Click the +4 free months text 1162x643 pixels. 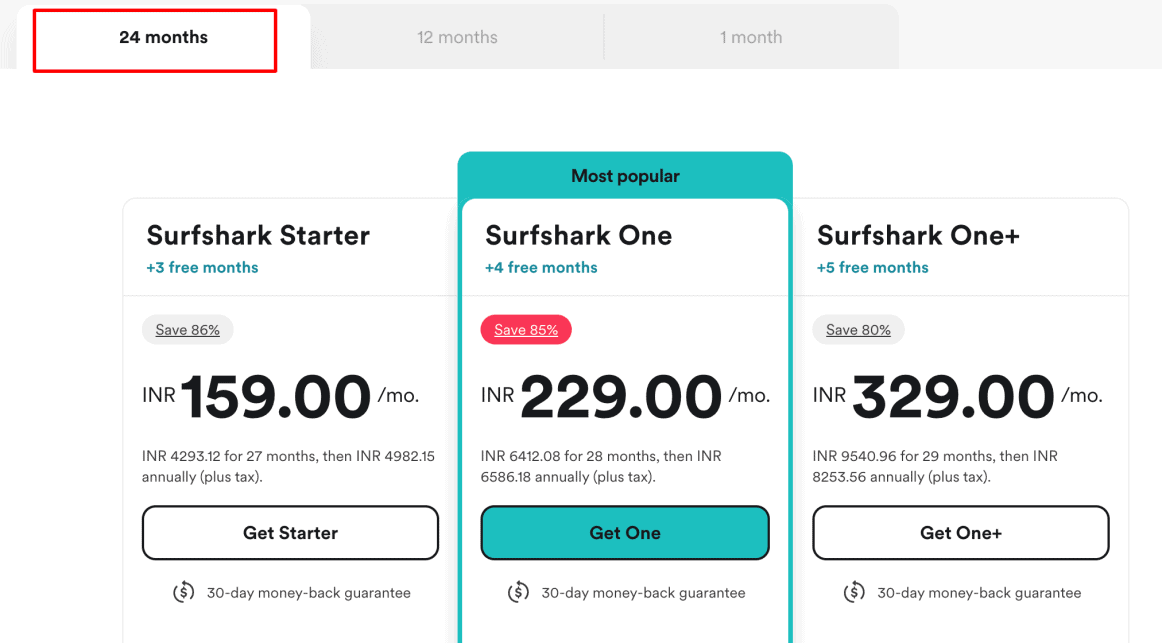(x=541, y=268)
